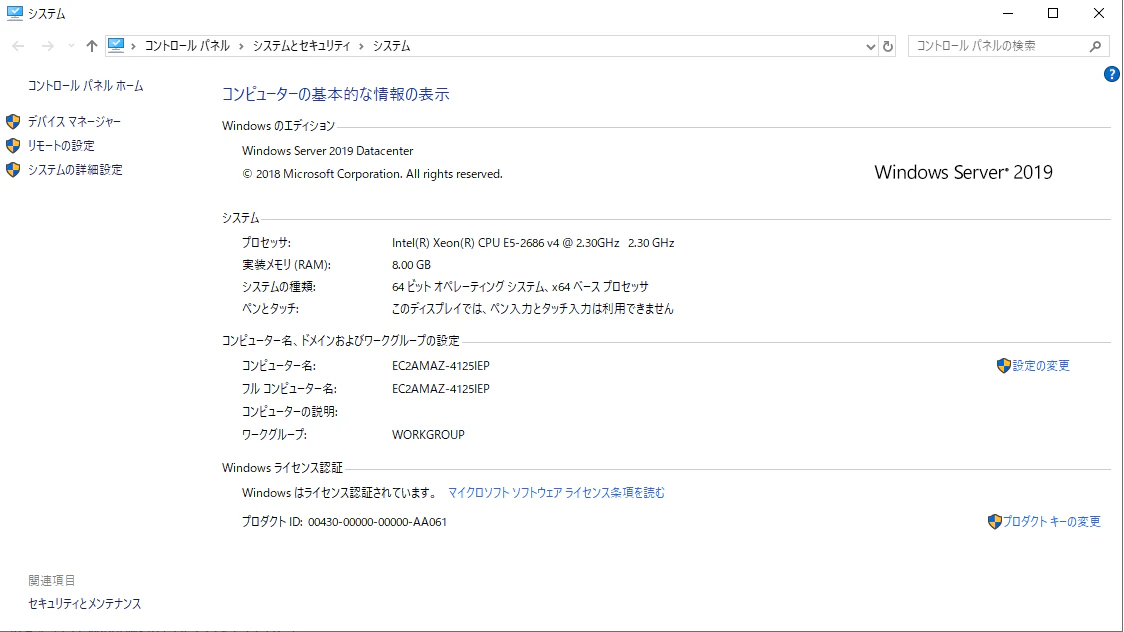Select システムとセキュリティ breadcrumb

coord(301,46)
